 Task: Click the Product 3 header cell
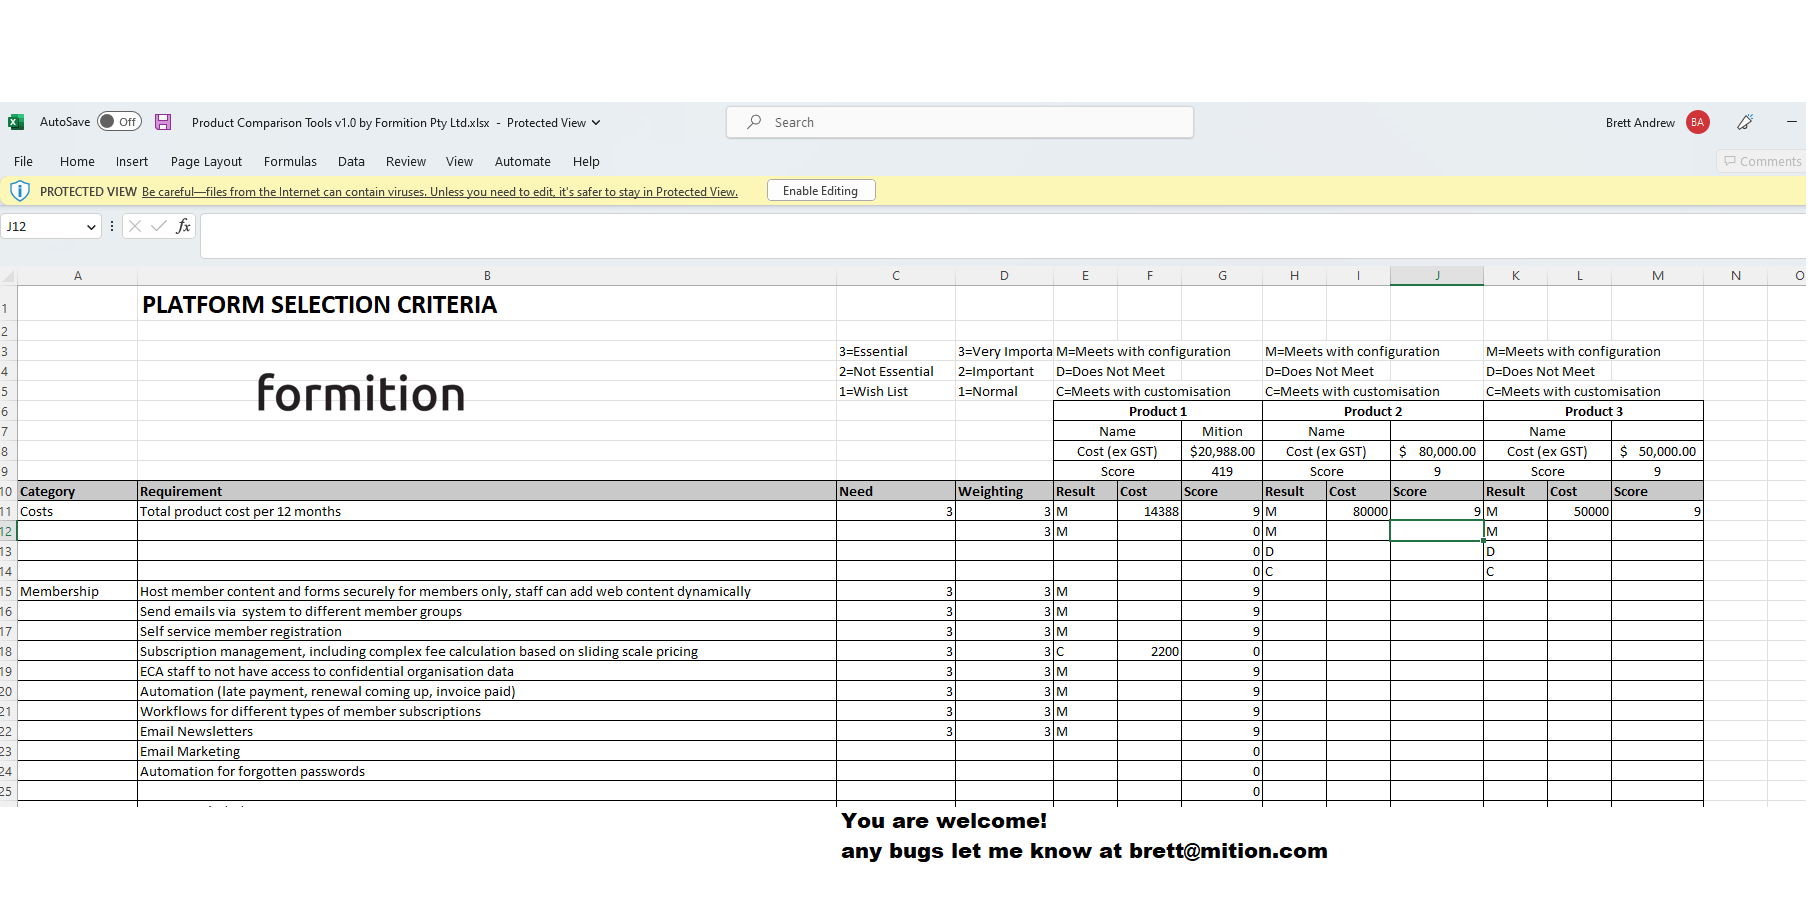[1593, 411]
